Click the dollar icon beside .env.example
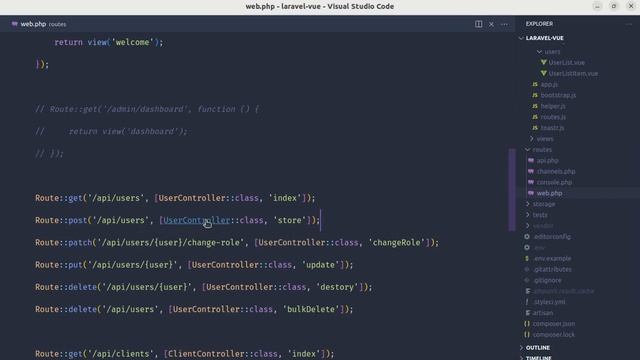 click(527, 258)
